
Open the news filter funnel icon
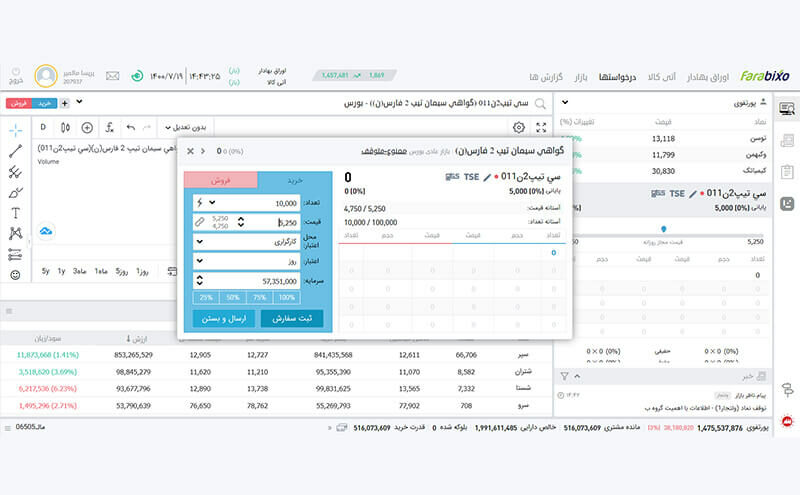564,376
